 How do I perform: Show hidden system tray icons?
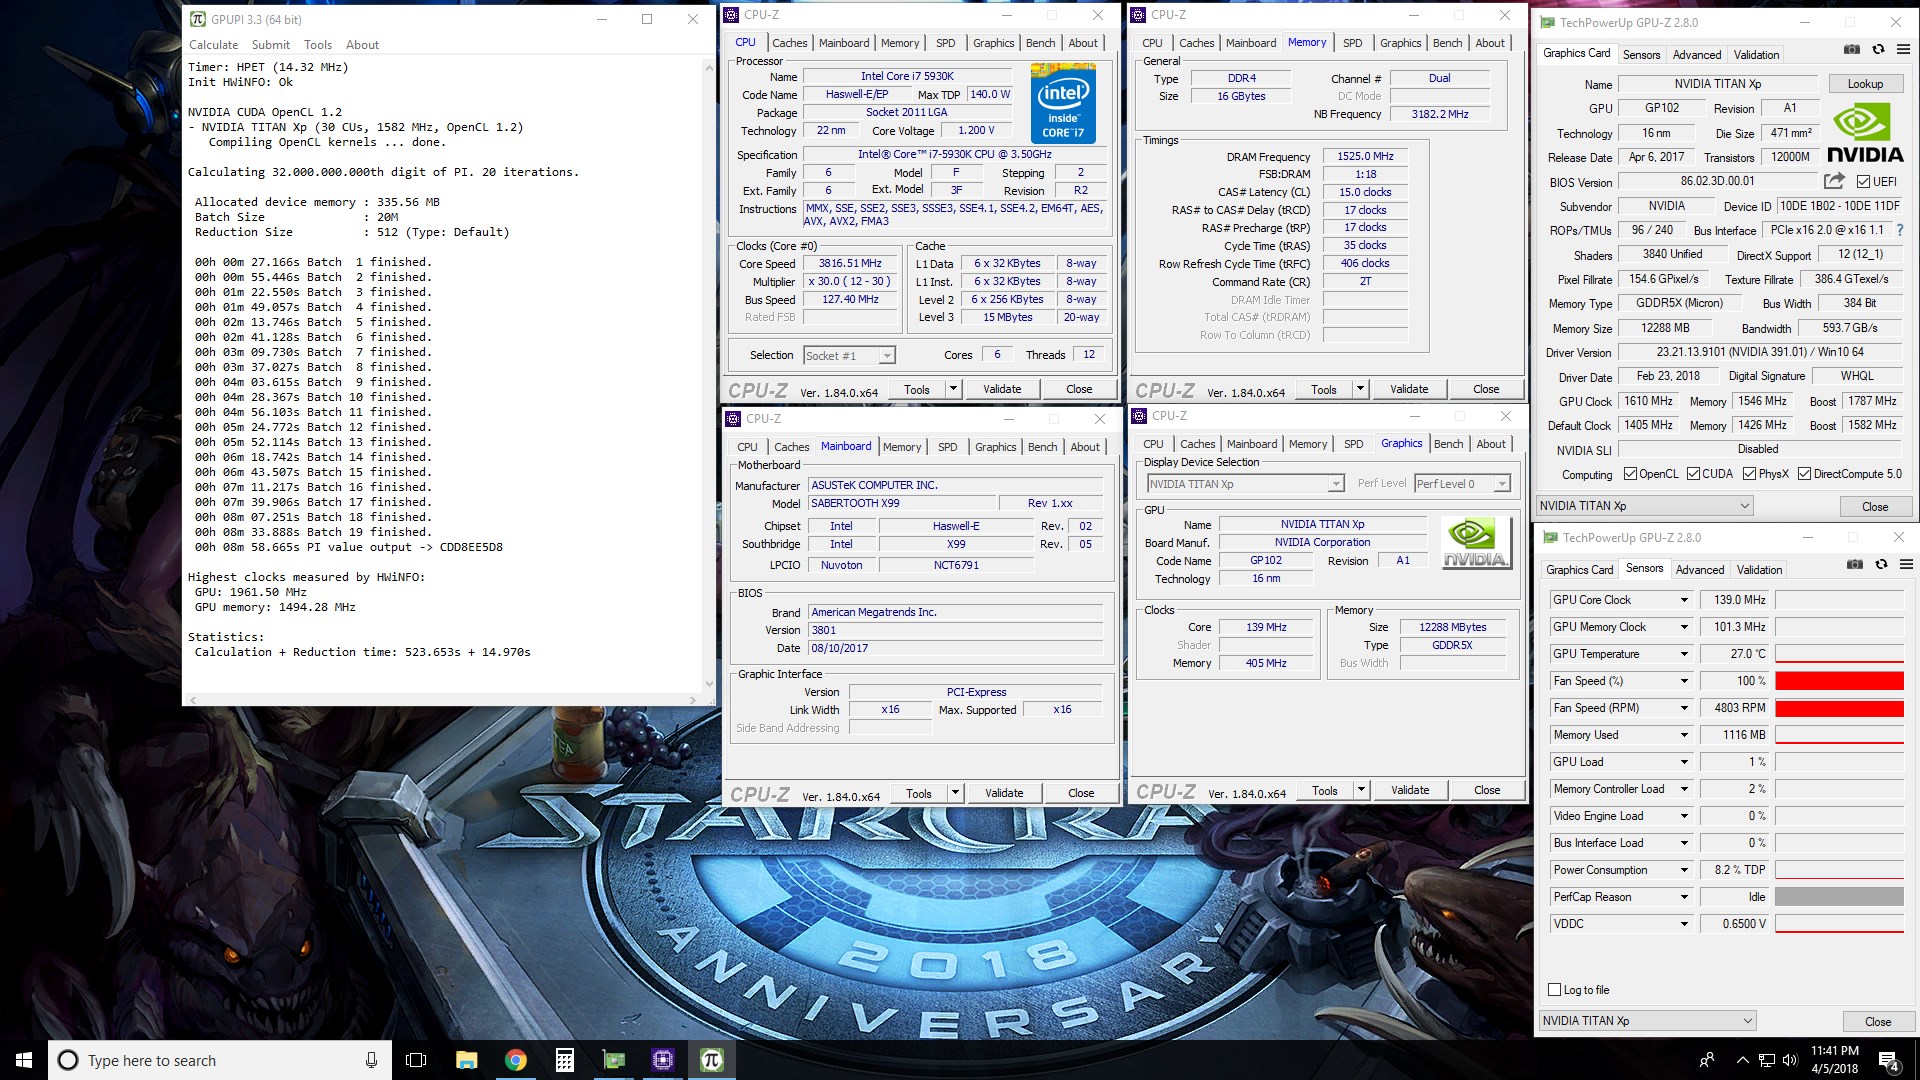coord(1742,1060)
